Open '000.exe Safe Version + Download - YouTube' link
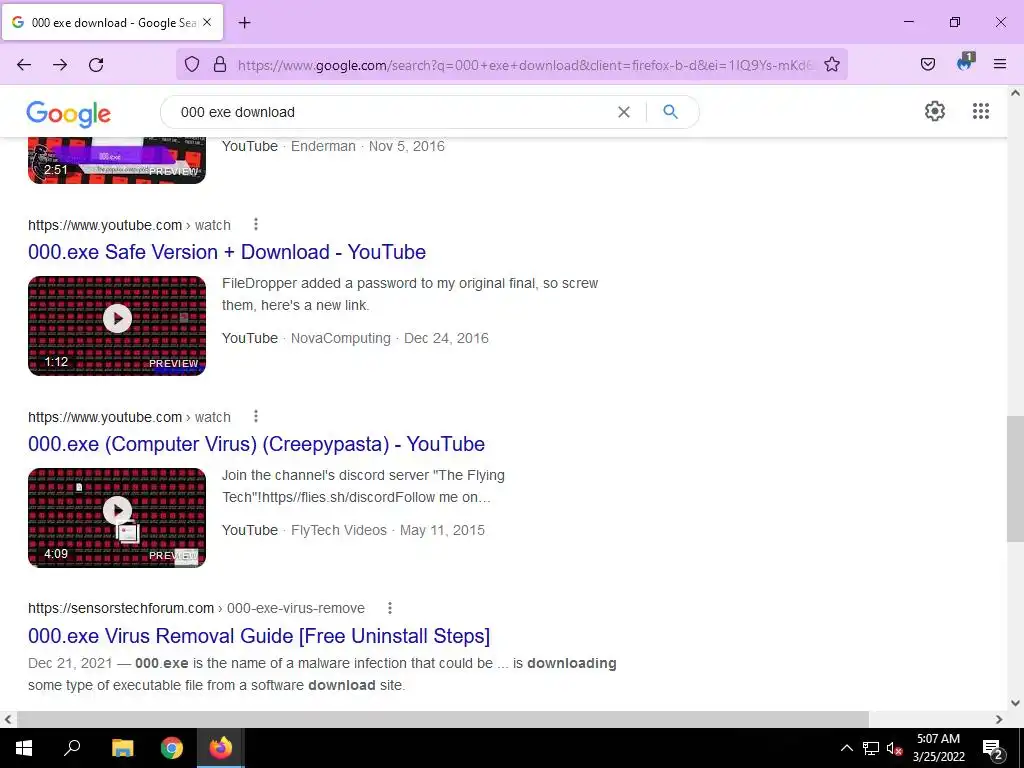Screen dimensions: 1024x768 227,252
